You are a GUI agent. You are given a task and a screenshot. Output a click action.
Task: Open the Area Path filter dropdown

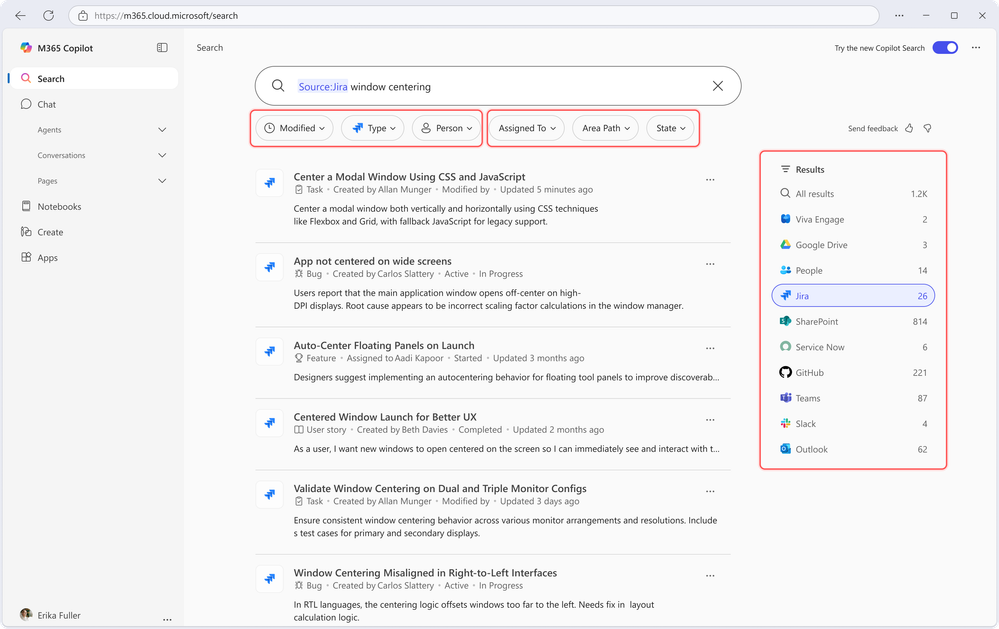(606, 128)
